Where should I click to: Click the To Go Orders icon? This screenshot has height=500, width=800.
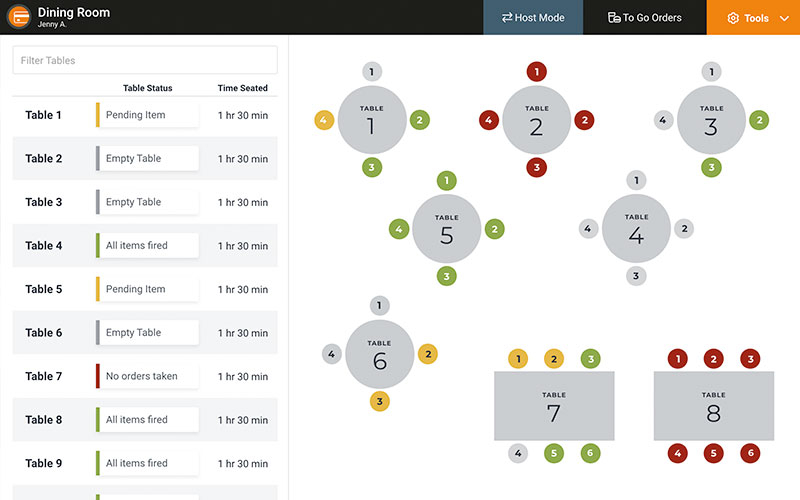(614, 18)
